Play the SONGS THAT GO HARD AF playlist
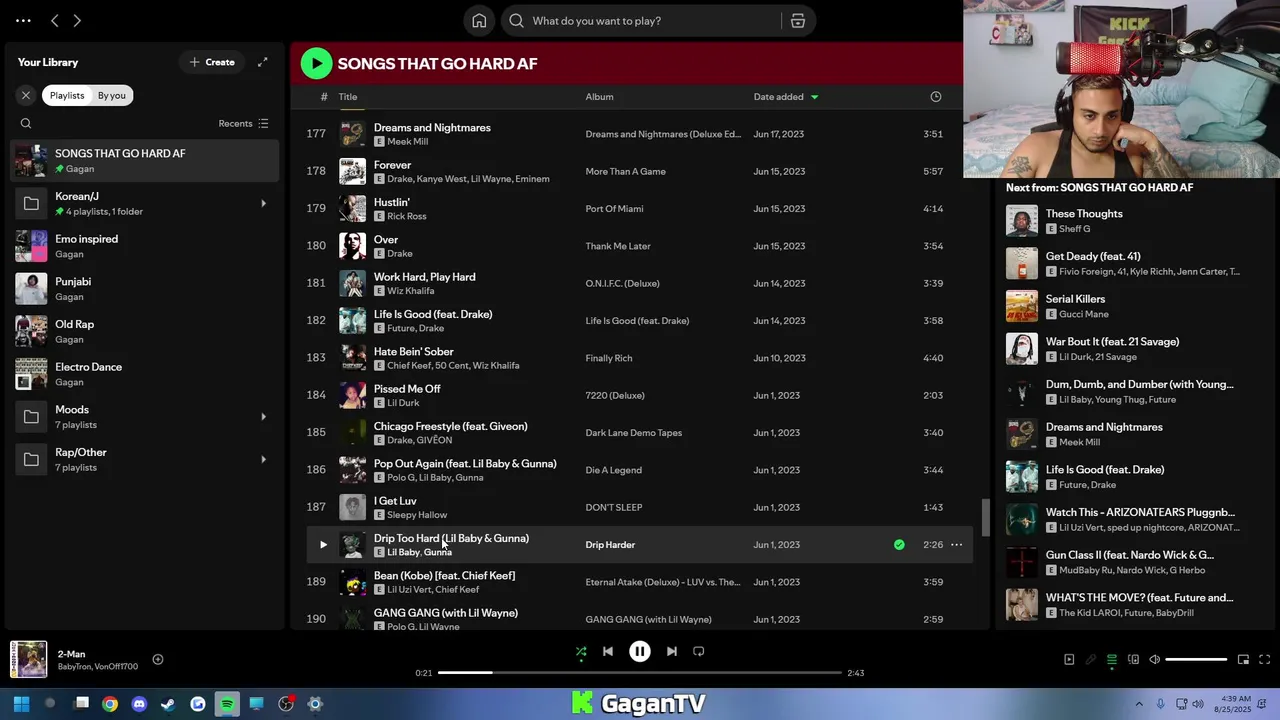The height and width of the screenshot is (720, 1280). click(316, 63)
